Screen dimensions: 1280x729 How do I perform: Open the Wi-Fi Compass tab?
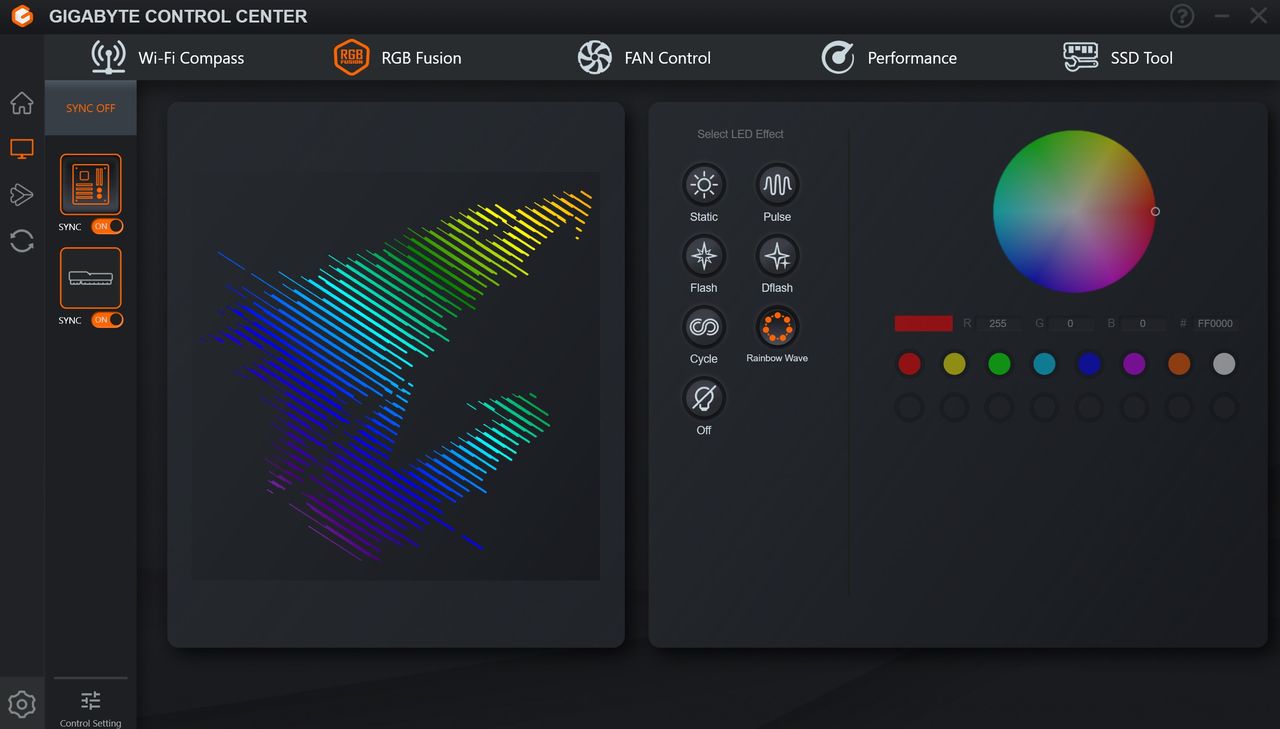click(x=167, y=58)
